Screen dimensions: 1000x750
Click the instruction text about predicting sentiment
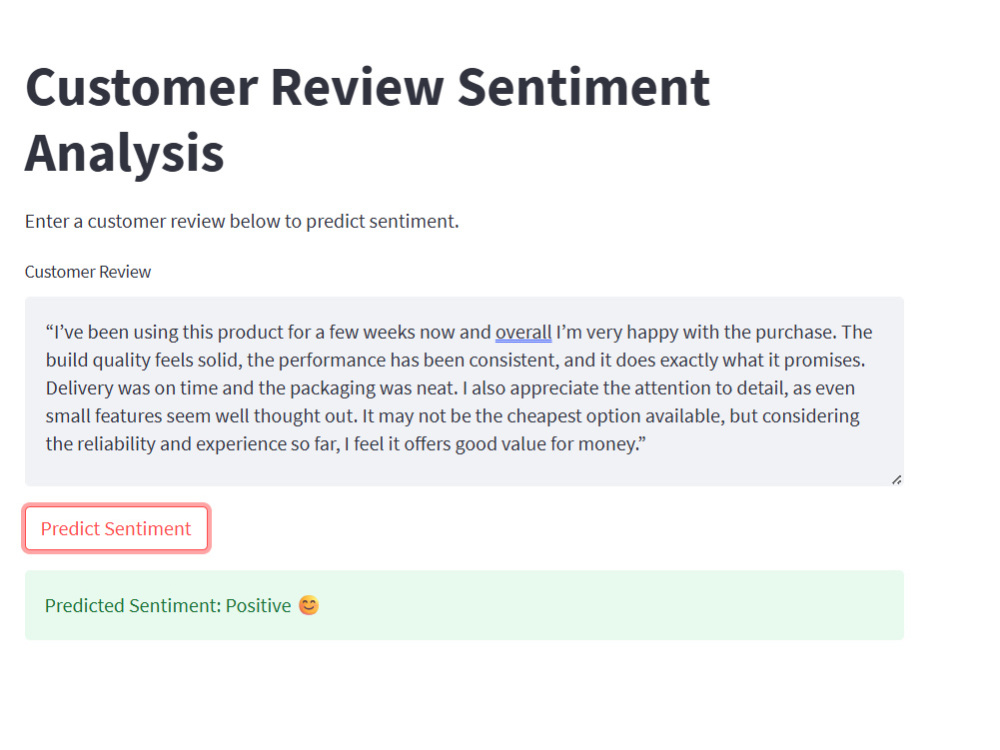click(242, 221)
